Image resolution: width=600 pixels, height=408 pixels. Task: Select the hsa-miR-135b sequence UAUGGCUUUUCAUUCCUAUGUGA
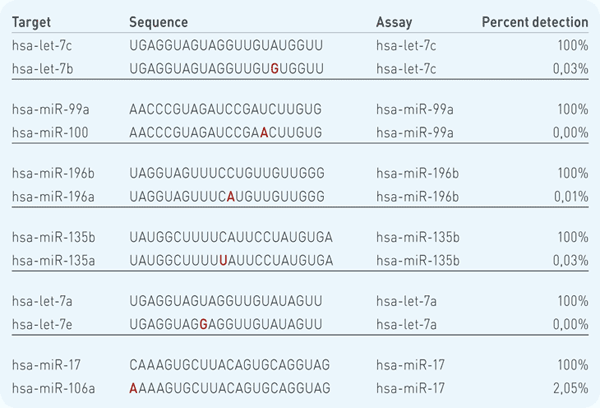pos(231,237)
